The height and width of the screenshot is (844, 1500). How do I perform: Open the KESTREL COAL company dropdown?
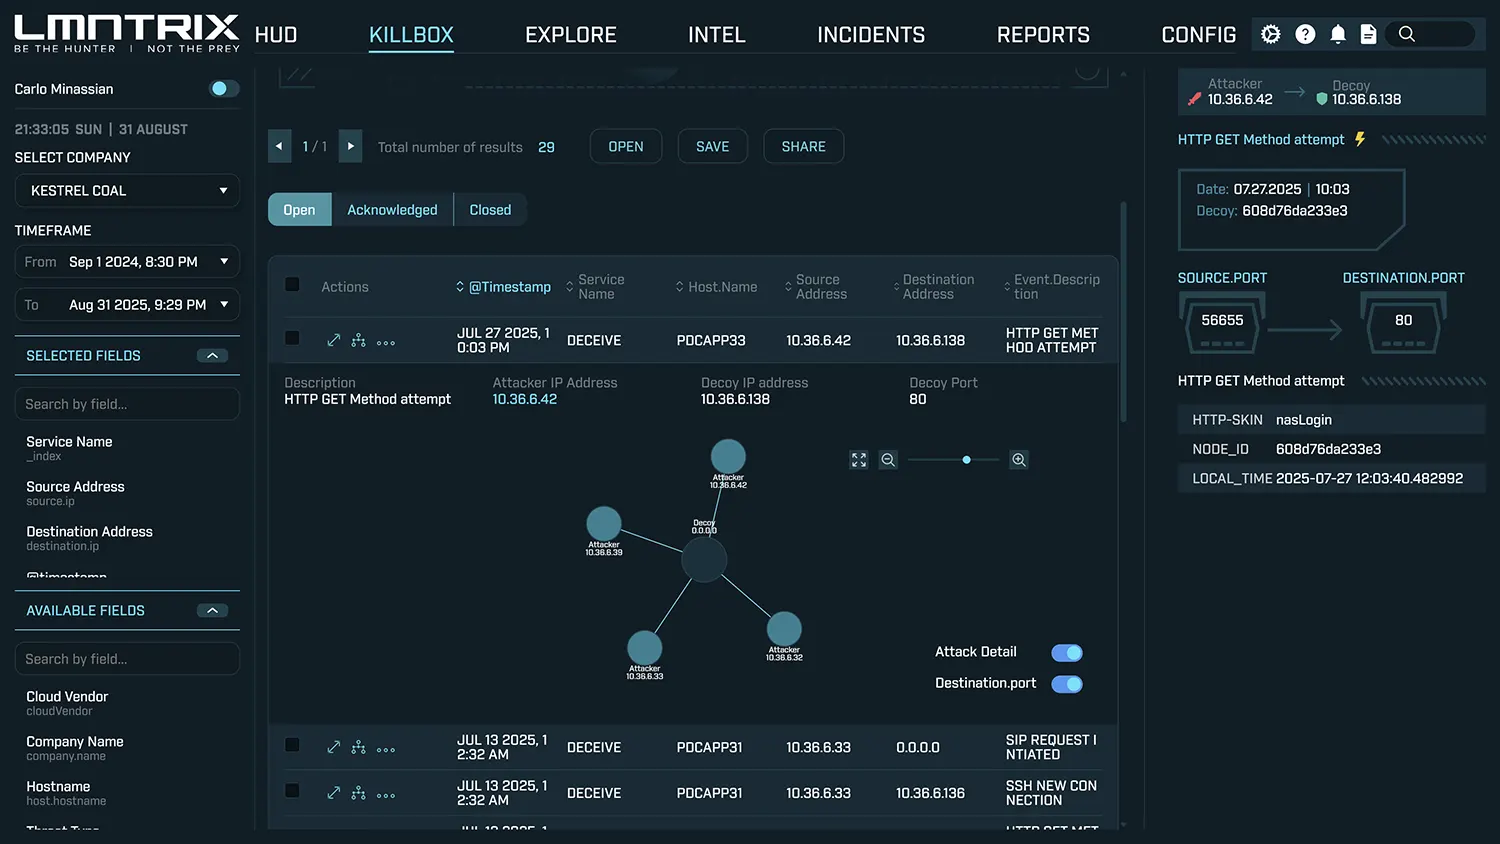[x=127, y=191]
